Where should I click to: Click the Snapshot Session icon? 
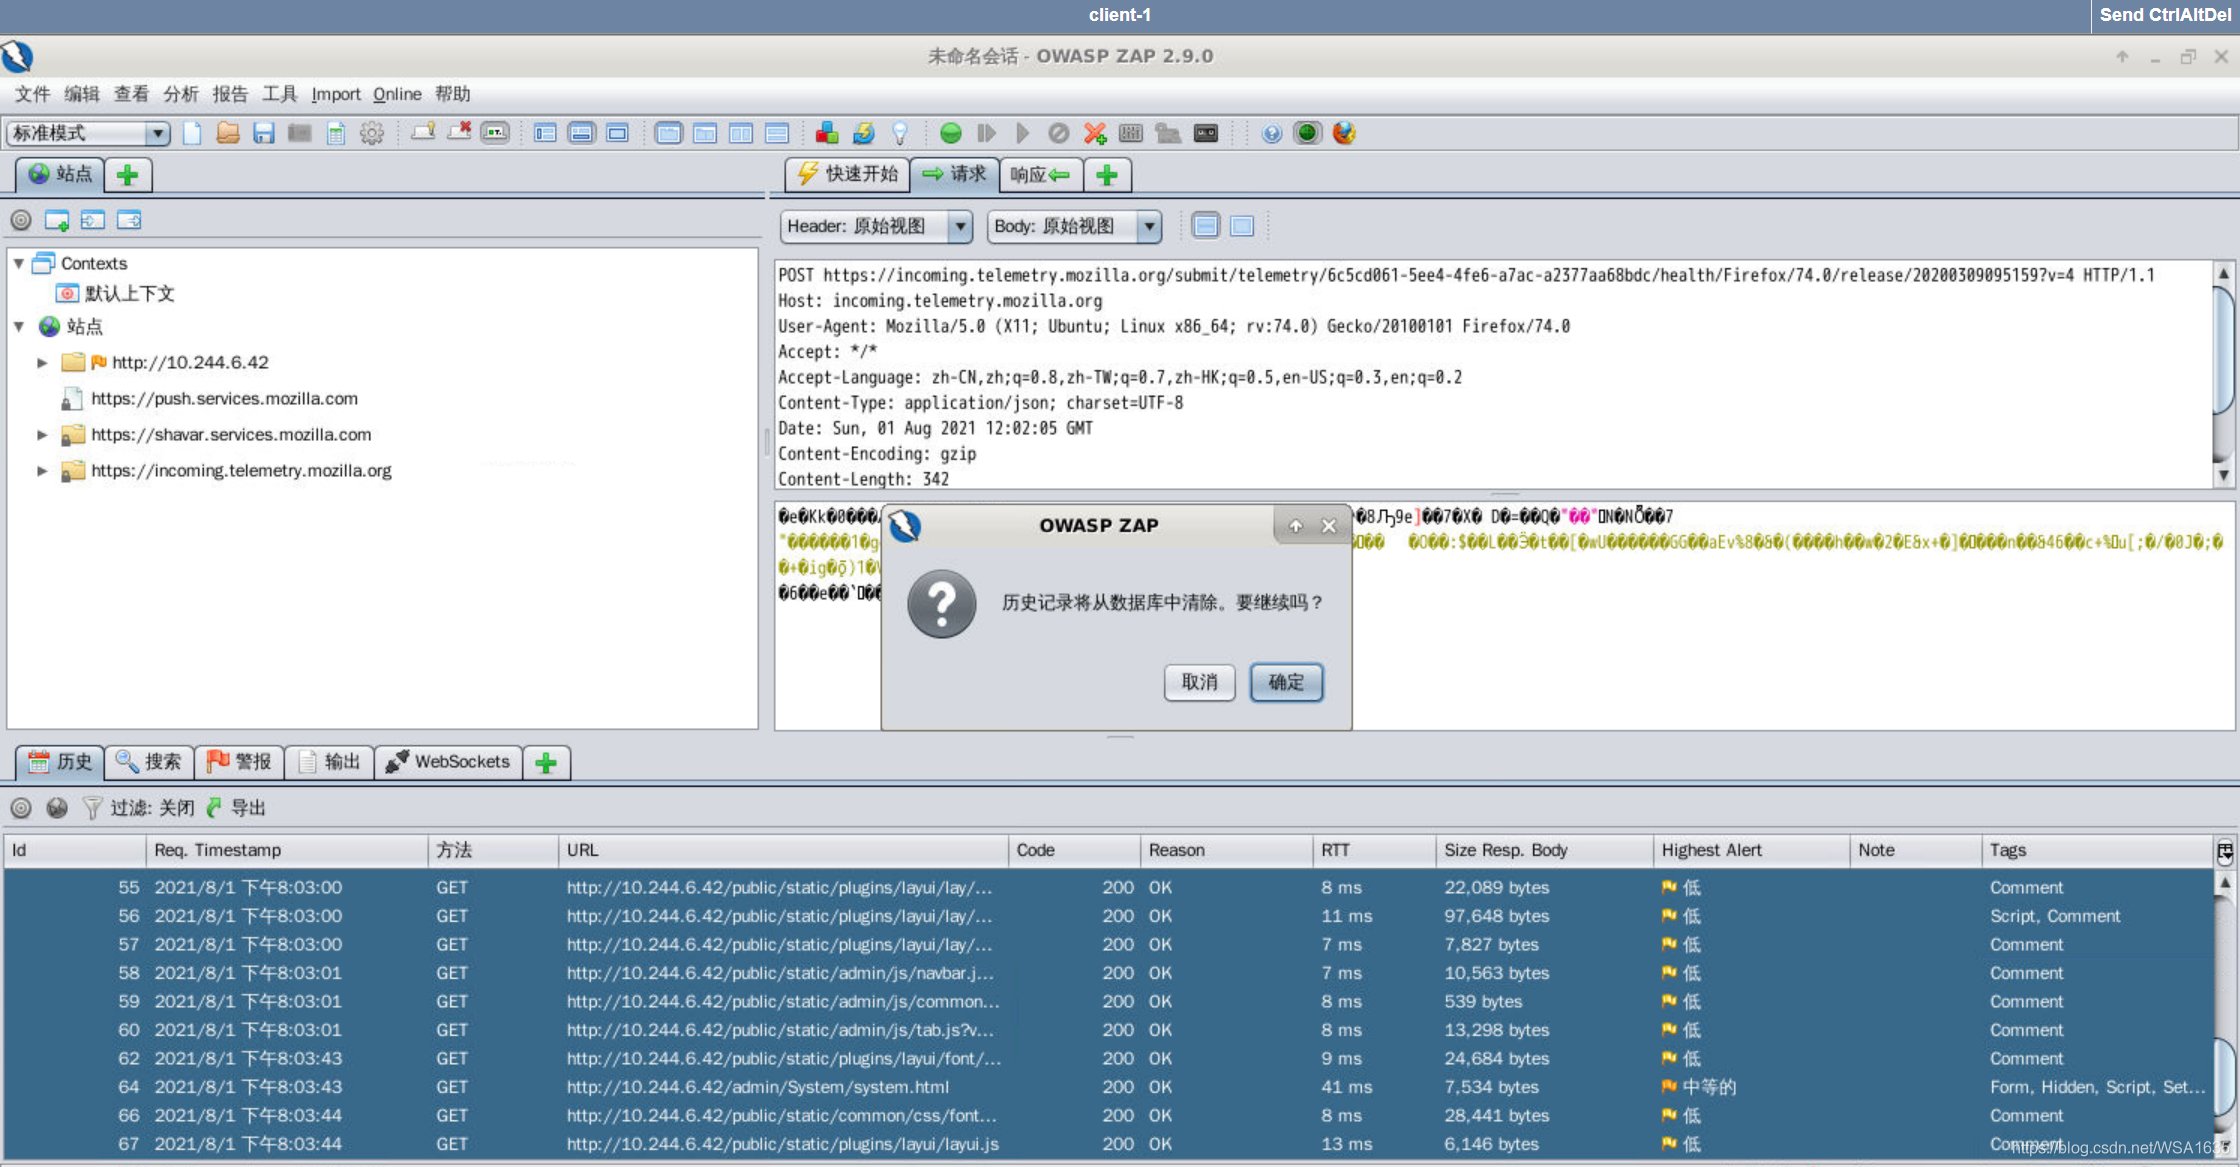coord(300,133)
